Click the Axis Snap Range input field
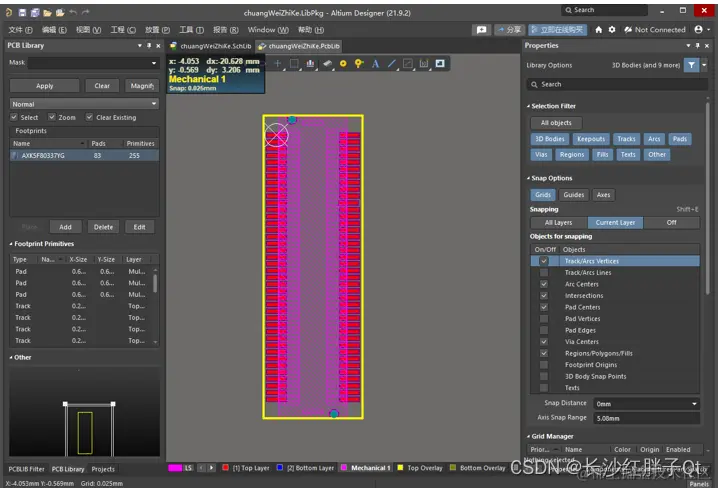 pyautogui.click(x=647, y=418)
